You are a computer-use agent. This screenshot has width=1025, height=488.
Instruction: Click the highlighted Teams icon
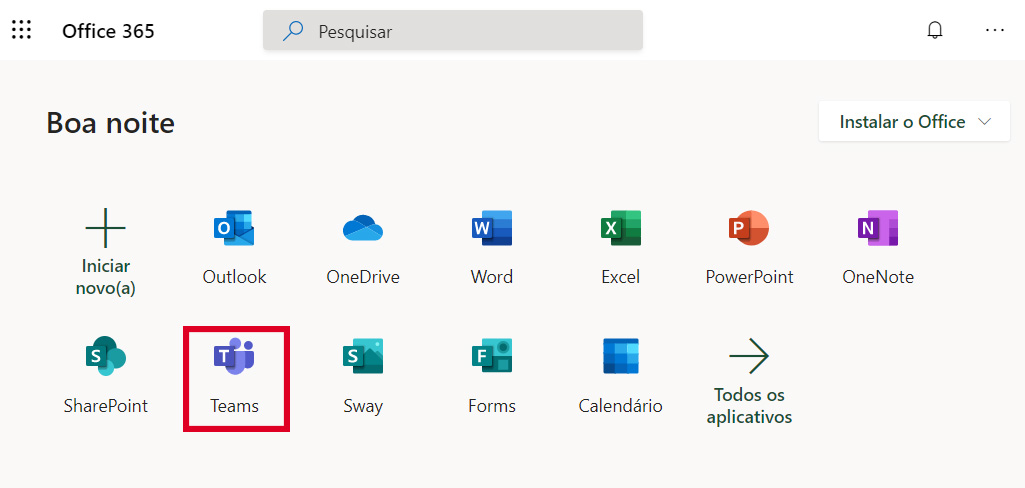tap(234, 358)
